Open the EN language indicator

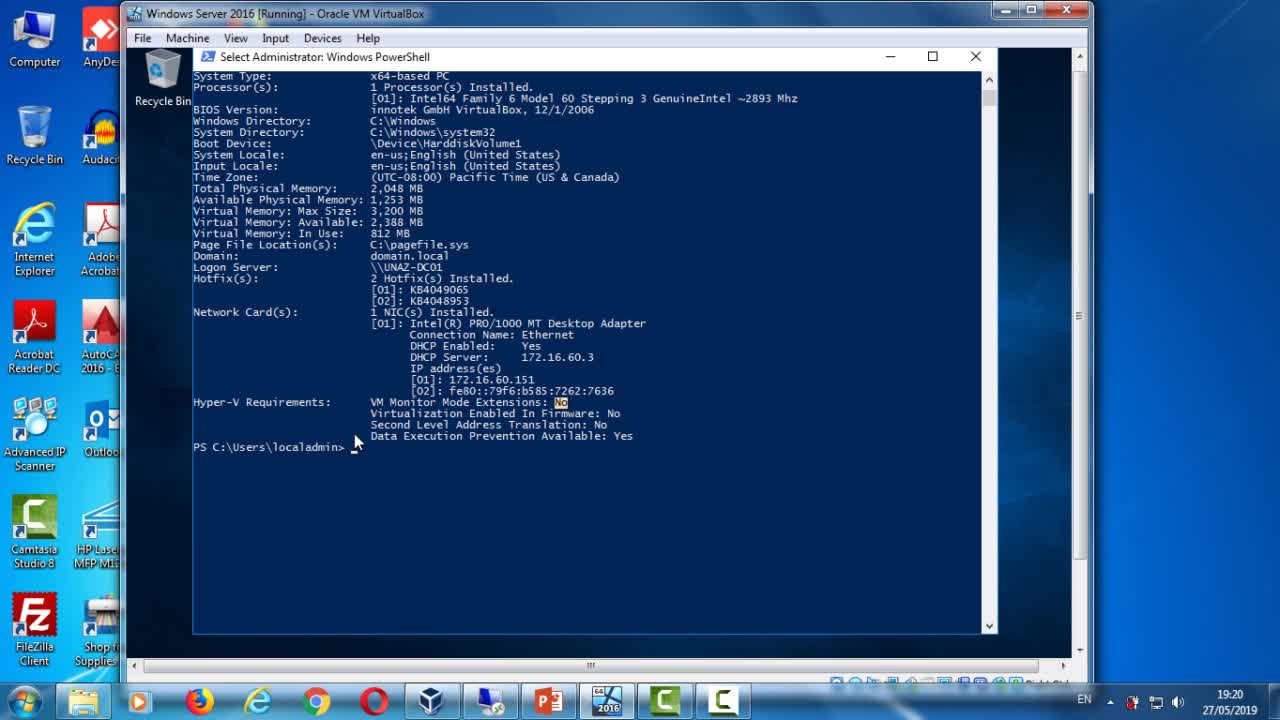tap(1084, 700)
